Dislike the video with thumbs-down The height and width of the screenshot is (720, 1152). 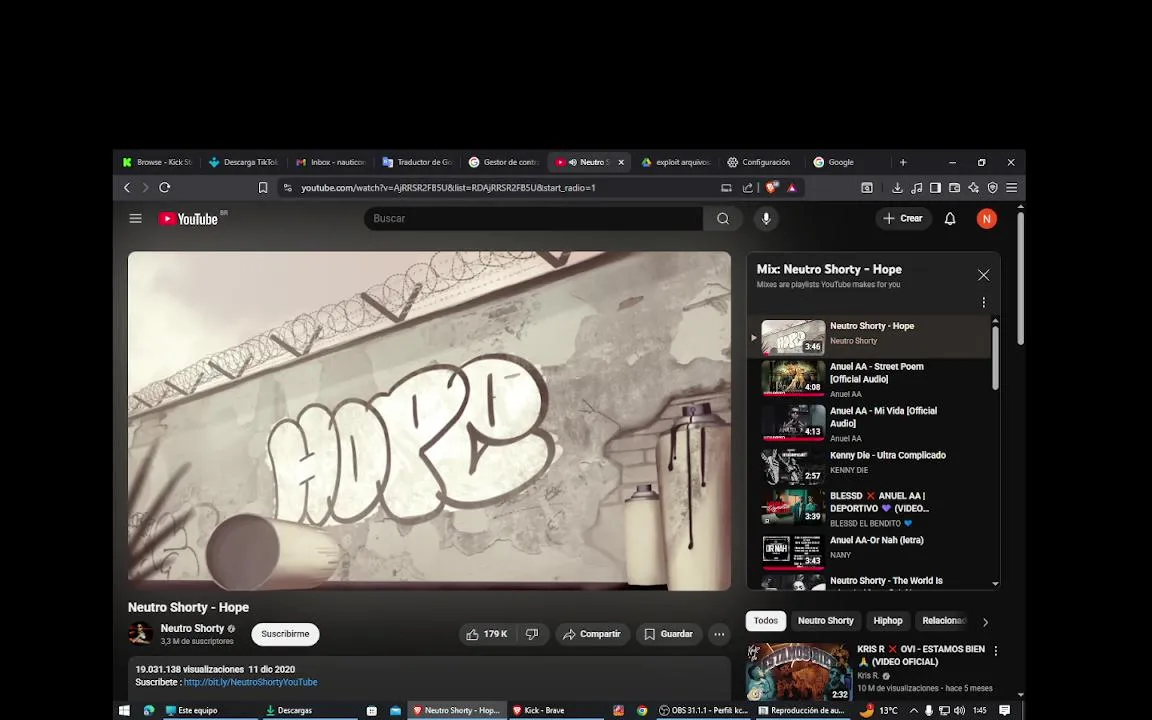(533, 634)
